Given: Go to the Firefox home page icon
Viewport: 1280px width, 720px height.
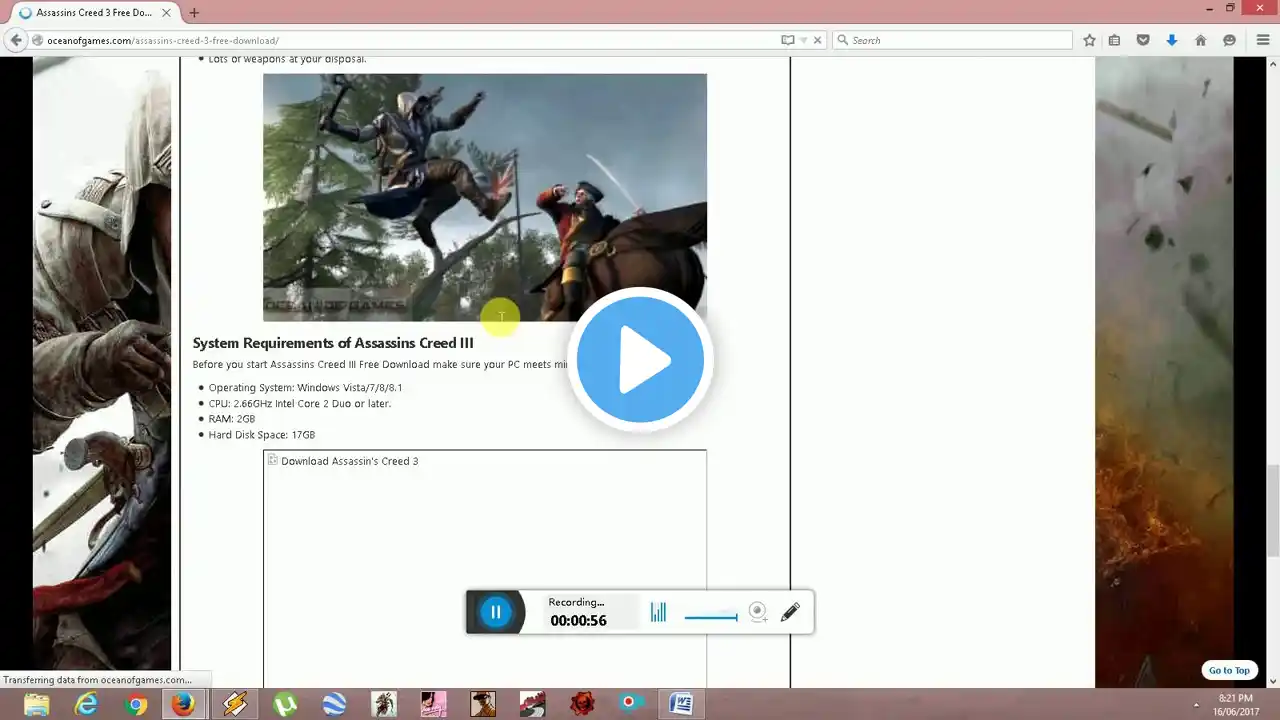Looking at the screenshot, I should tap(1201, 40).
